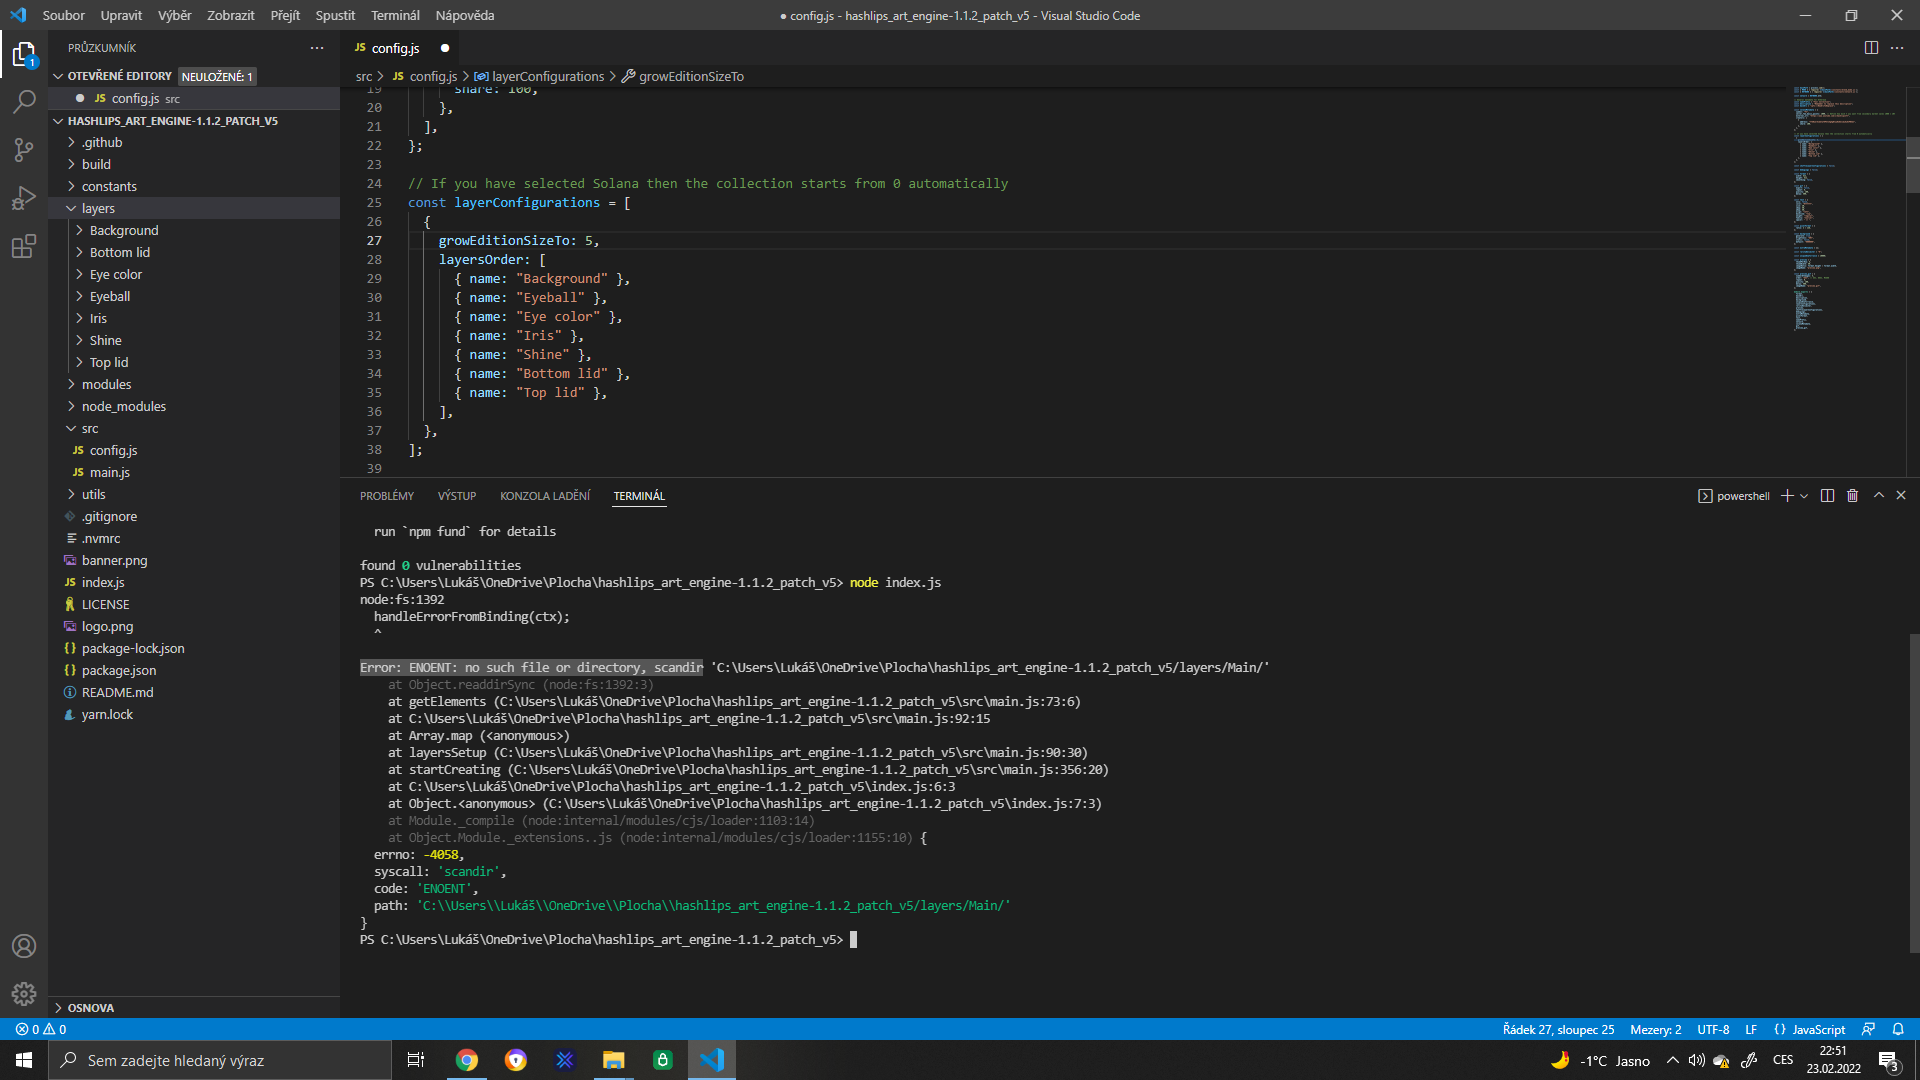Open the terminal profile picker dropdown
Viewport: 1920px width, 1080px height.
(x=1804, y=495)
